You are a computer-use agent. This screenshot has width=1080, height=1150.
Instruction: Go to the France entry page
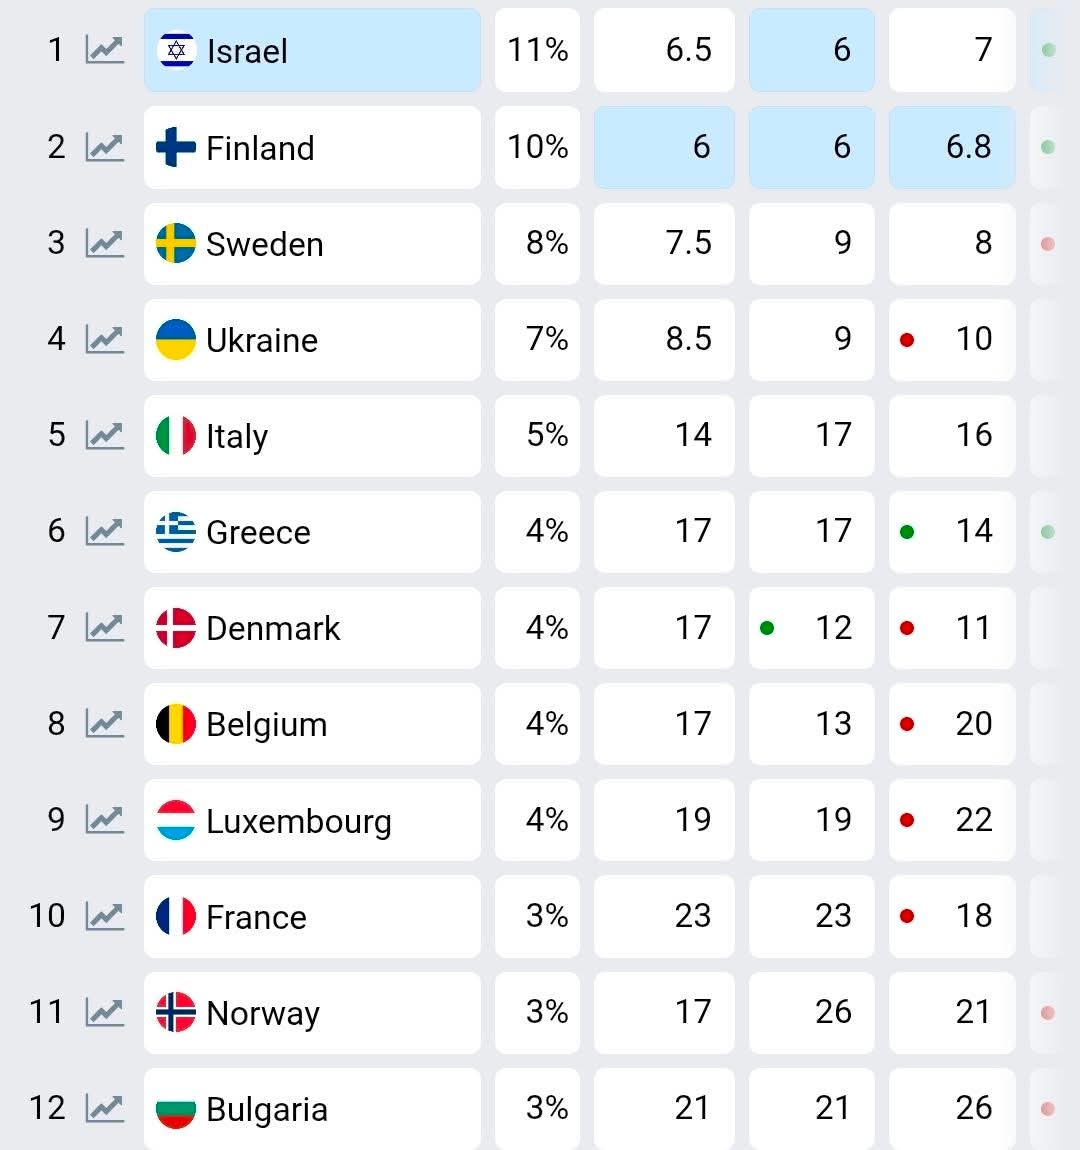click(x=256, y=917)
